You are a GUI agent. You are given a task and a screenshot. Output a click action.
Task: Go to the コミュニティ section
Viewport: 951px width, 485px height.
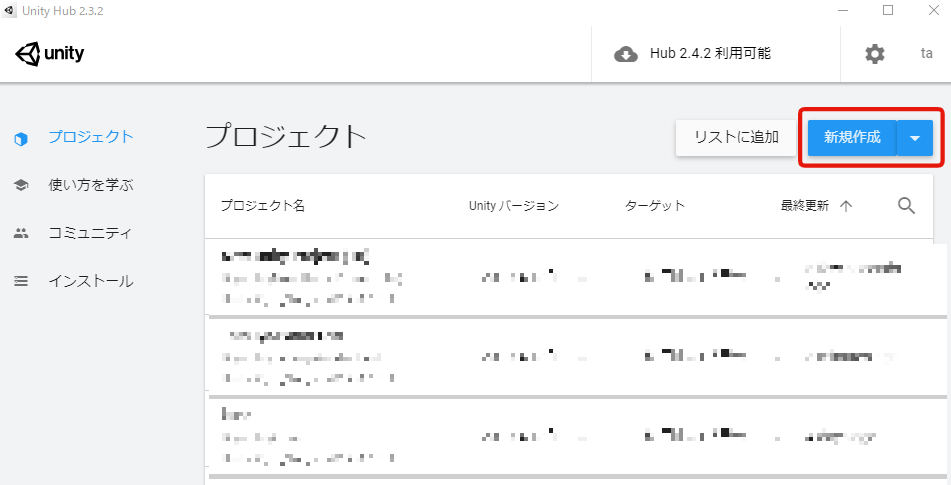(90, 233)
